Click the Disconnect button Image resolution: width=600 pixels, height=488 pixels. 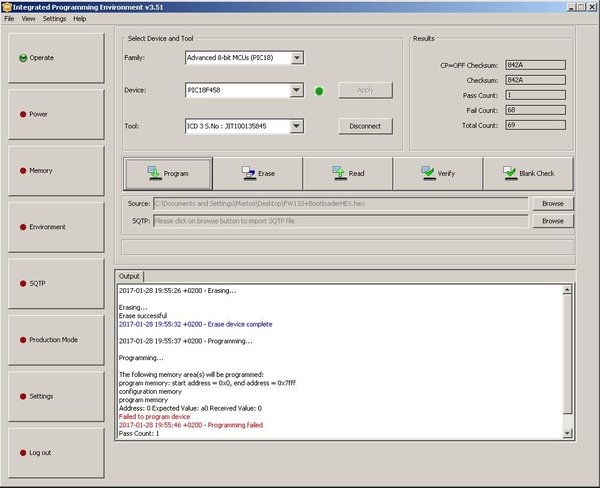[x=365, y=126]
